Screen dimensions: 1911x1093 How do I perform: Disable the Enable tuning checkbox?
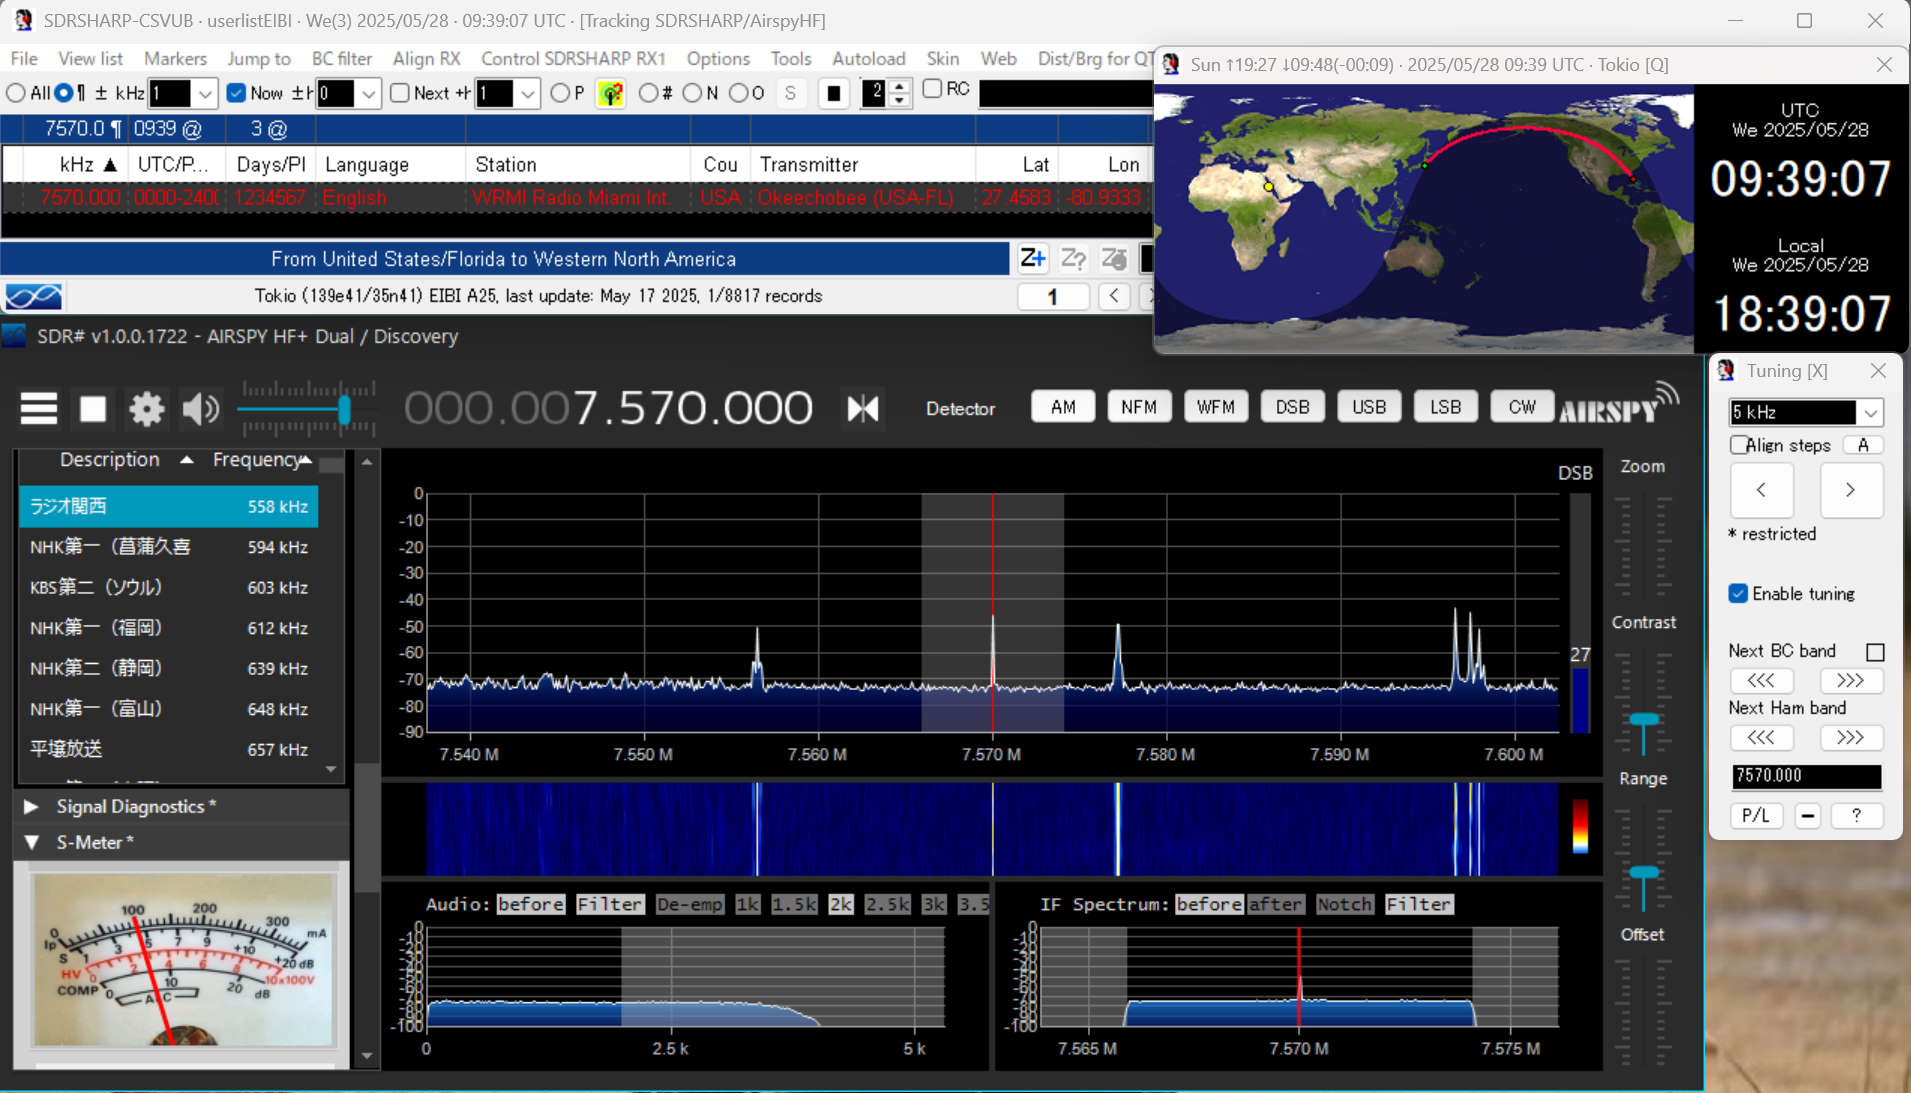click(1738, 594)
